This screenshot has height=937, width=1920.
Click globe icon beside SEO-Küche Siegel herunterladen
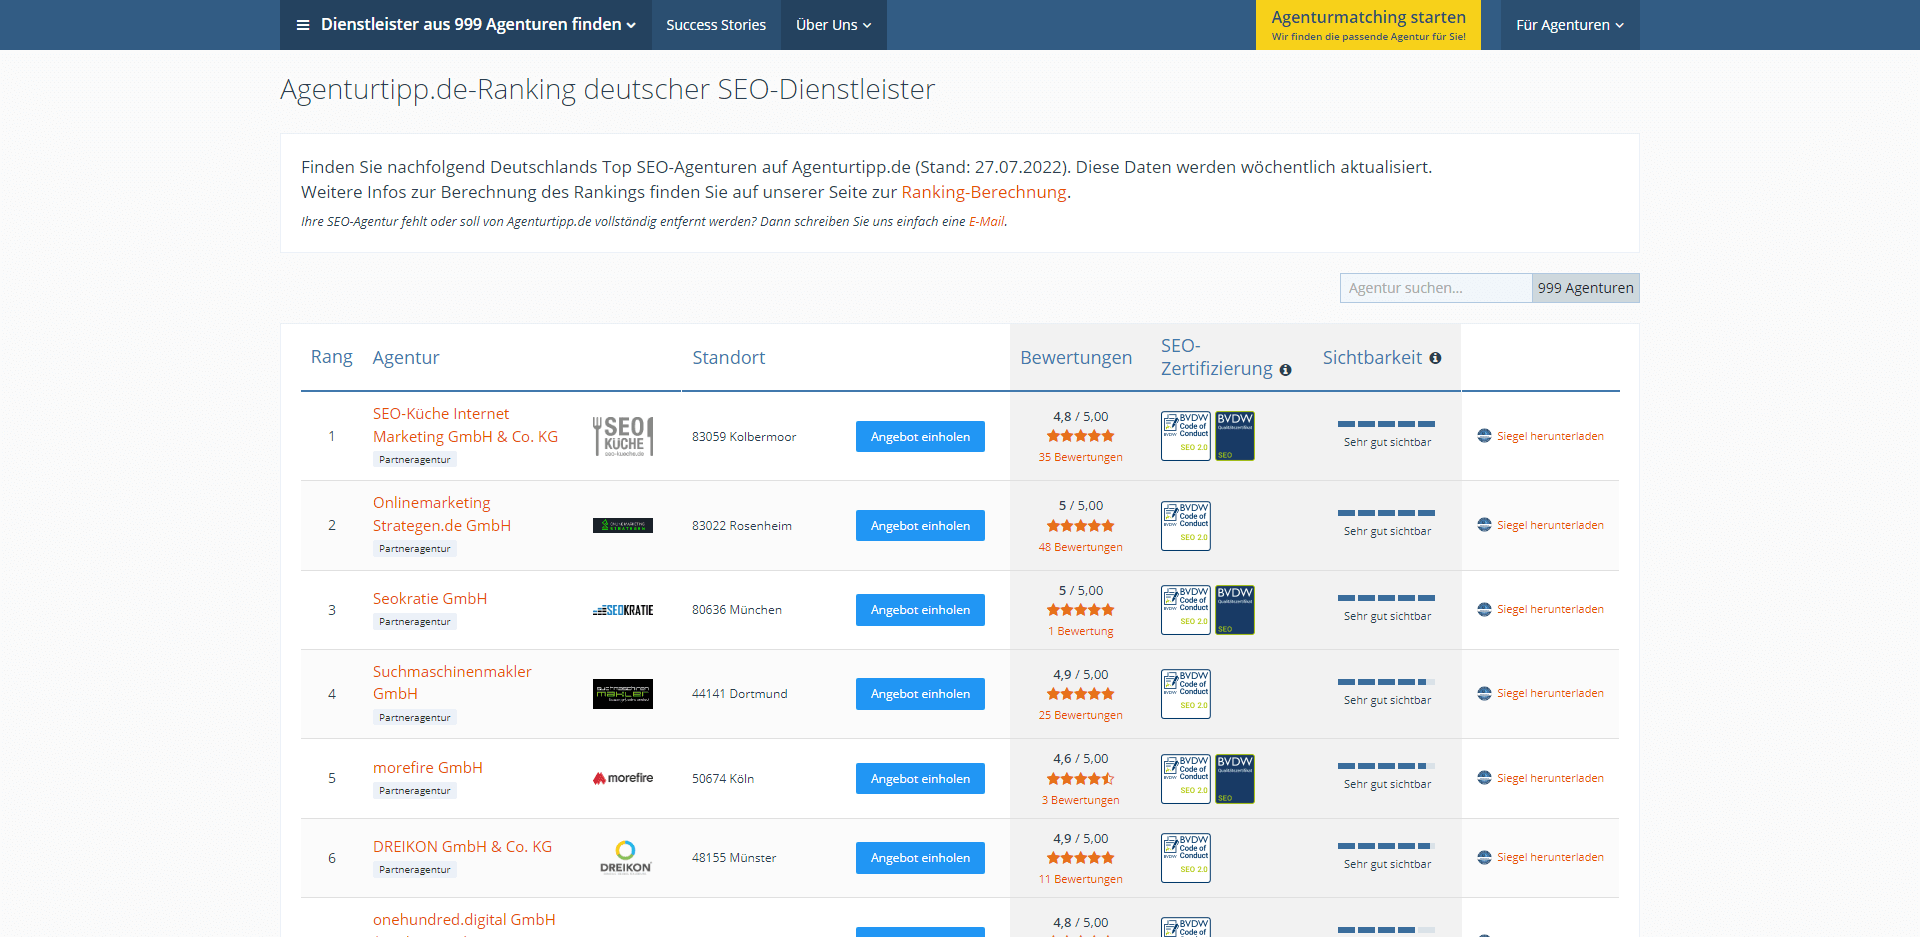(1484, 436)
